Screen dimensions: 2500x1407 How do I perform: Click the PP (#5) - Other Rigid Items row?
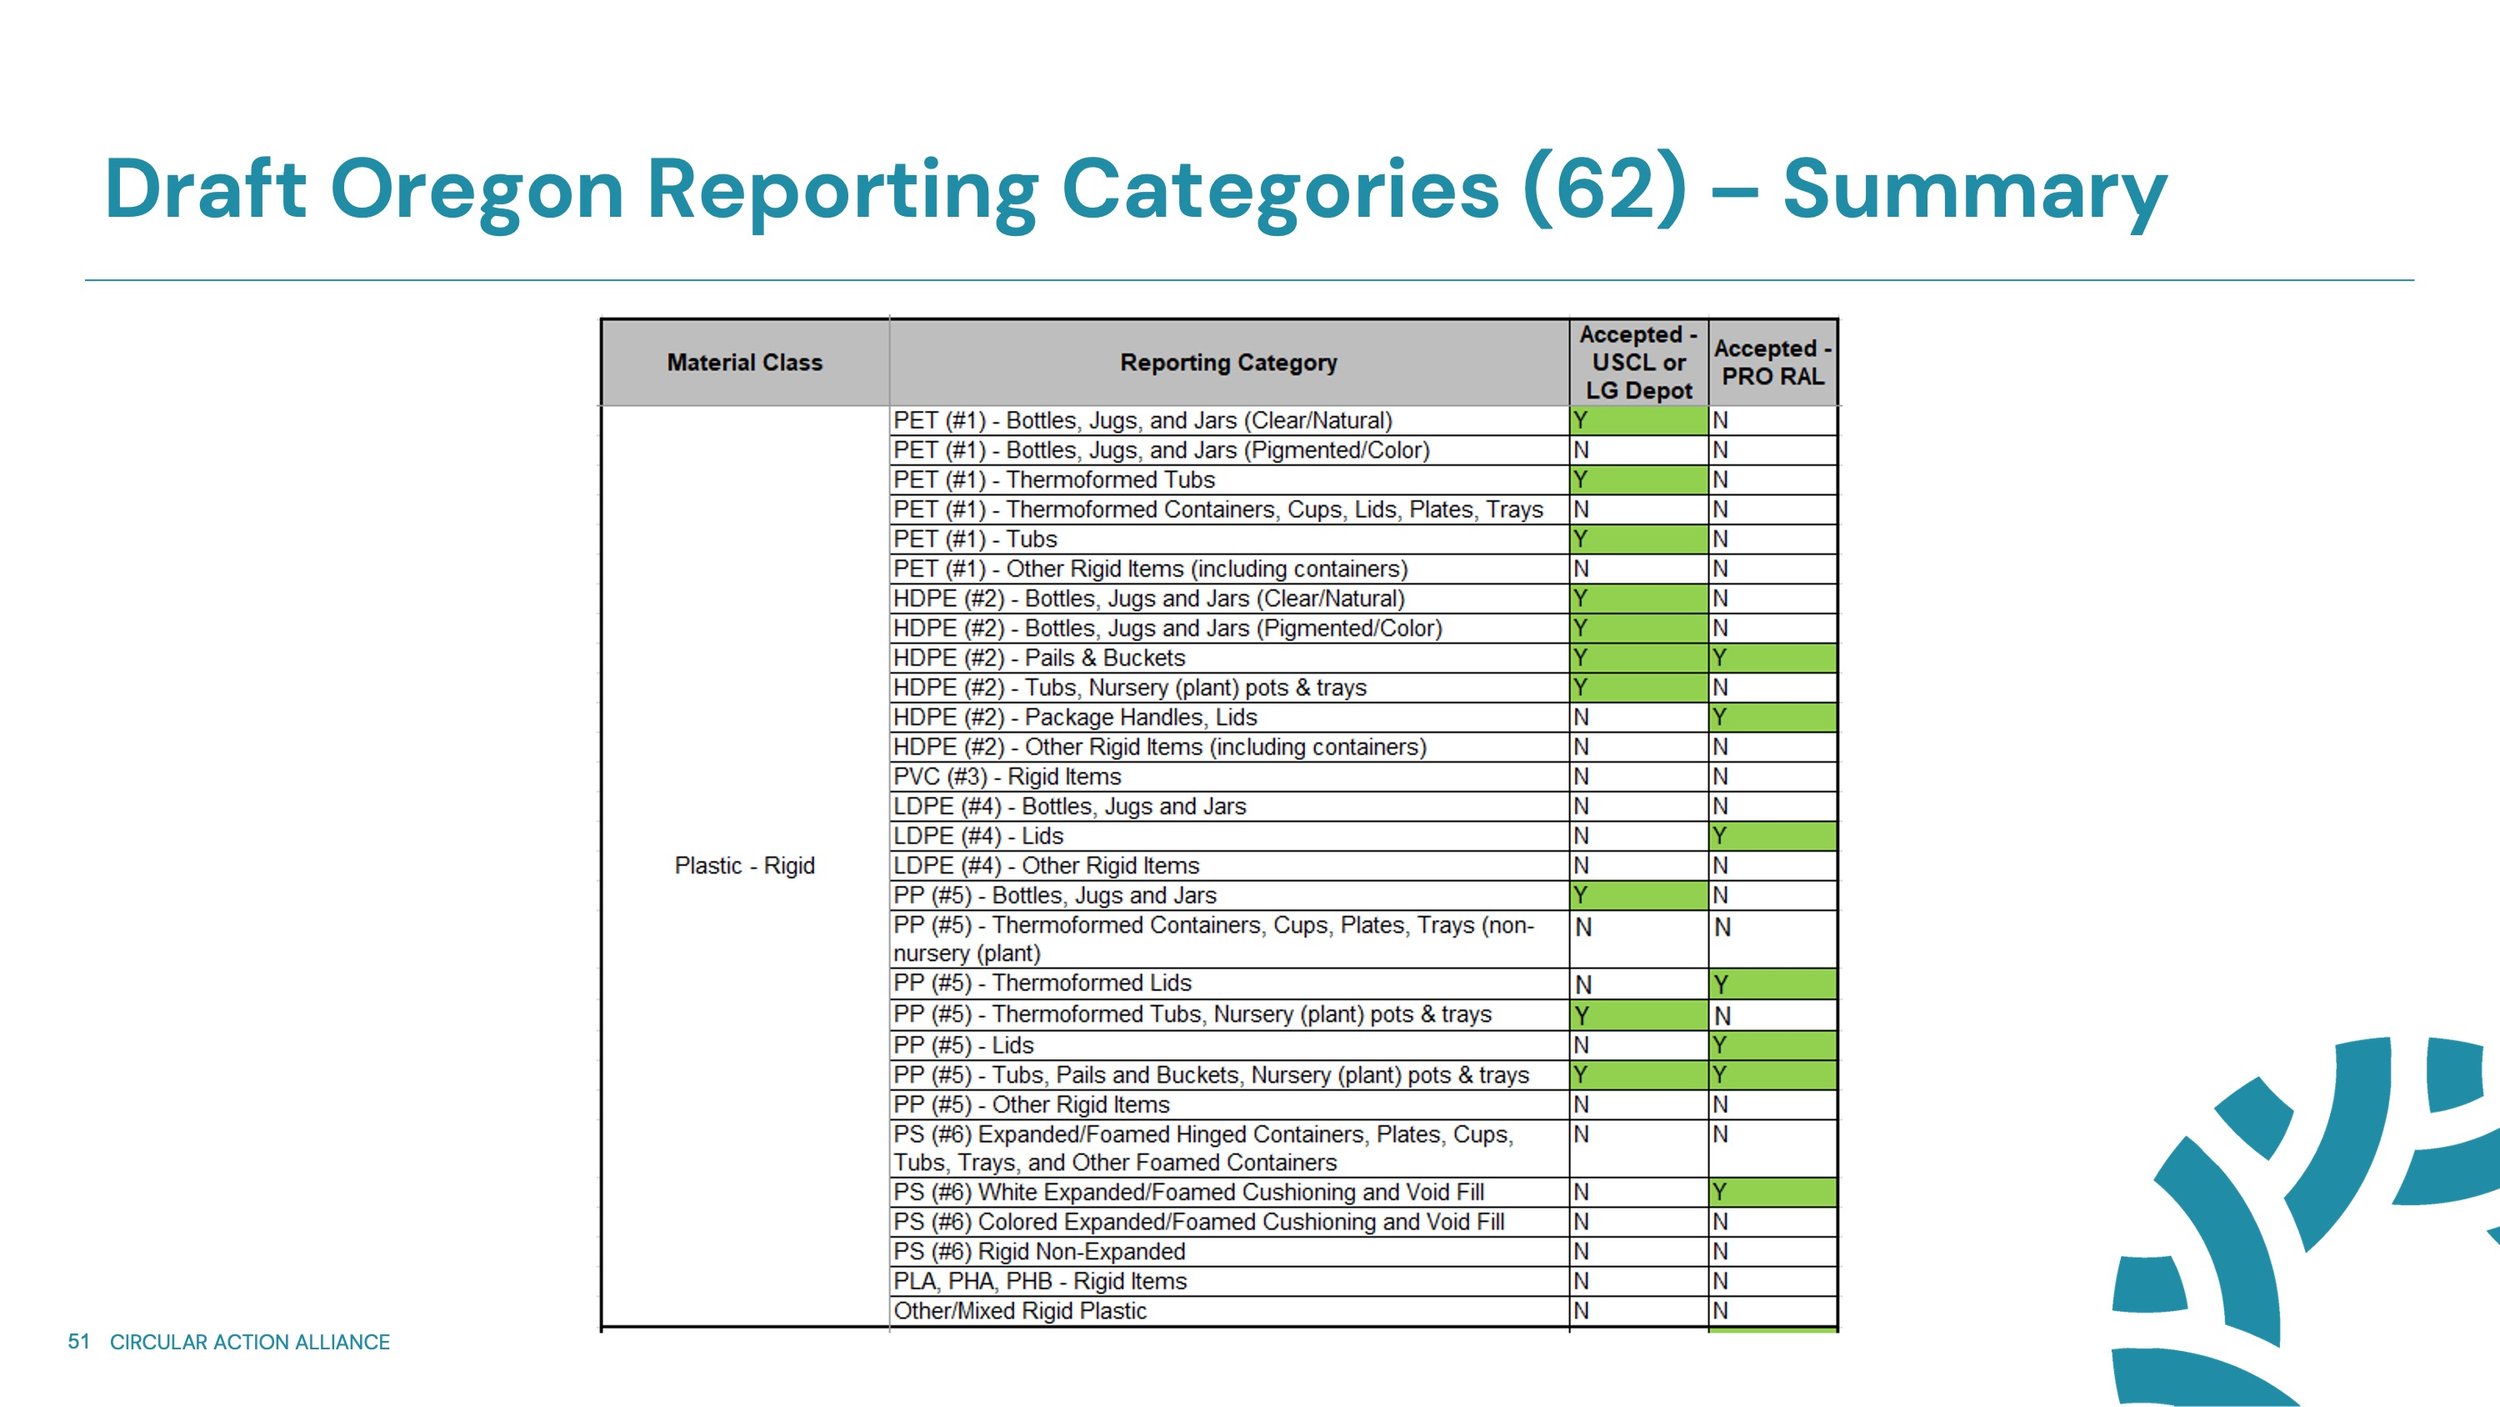[x=1031, y=1105]
